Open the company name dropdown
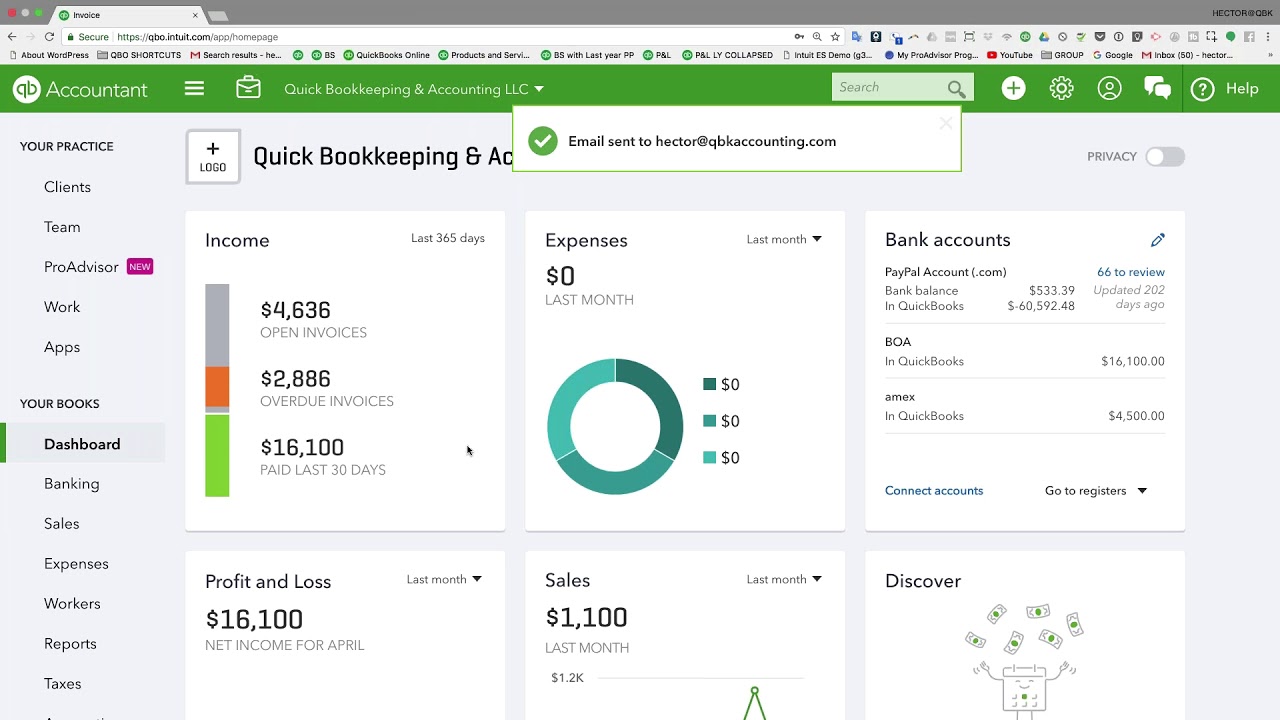This screenshot has width=1280, height=720. pyautogui.click(x=414, y=89)
